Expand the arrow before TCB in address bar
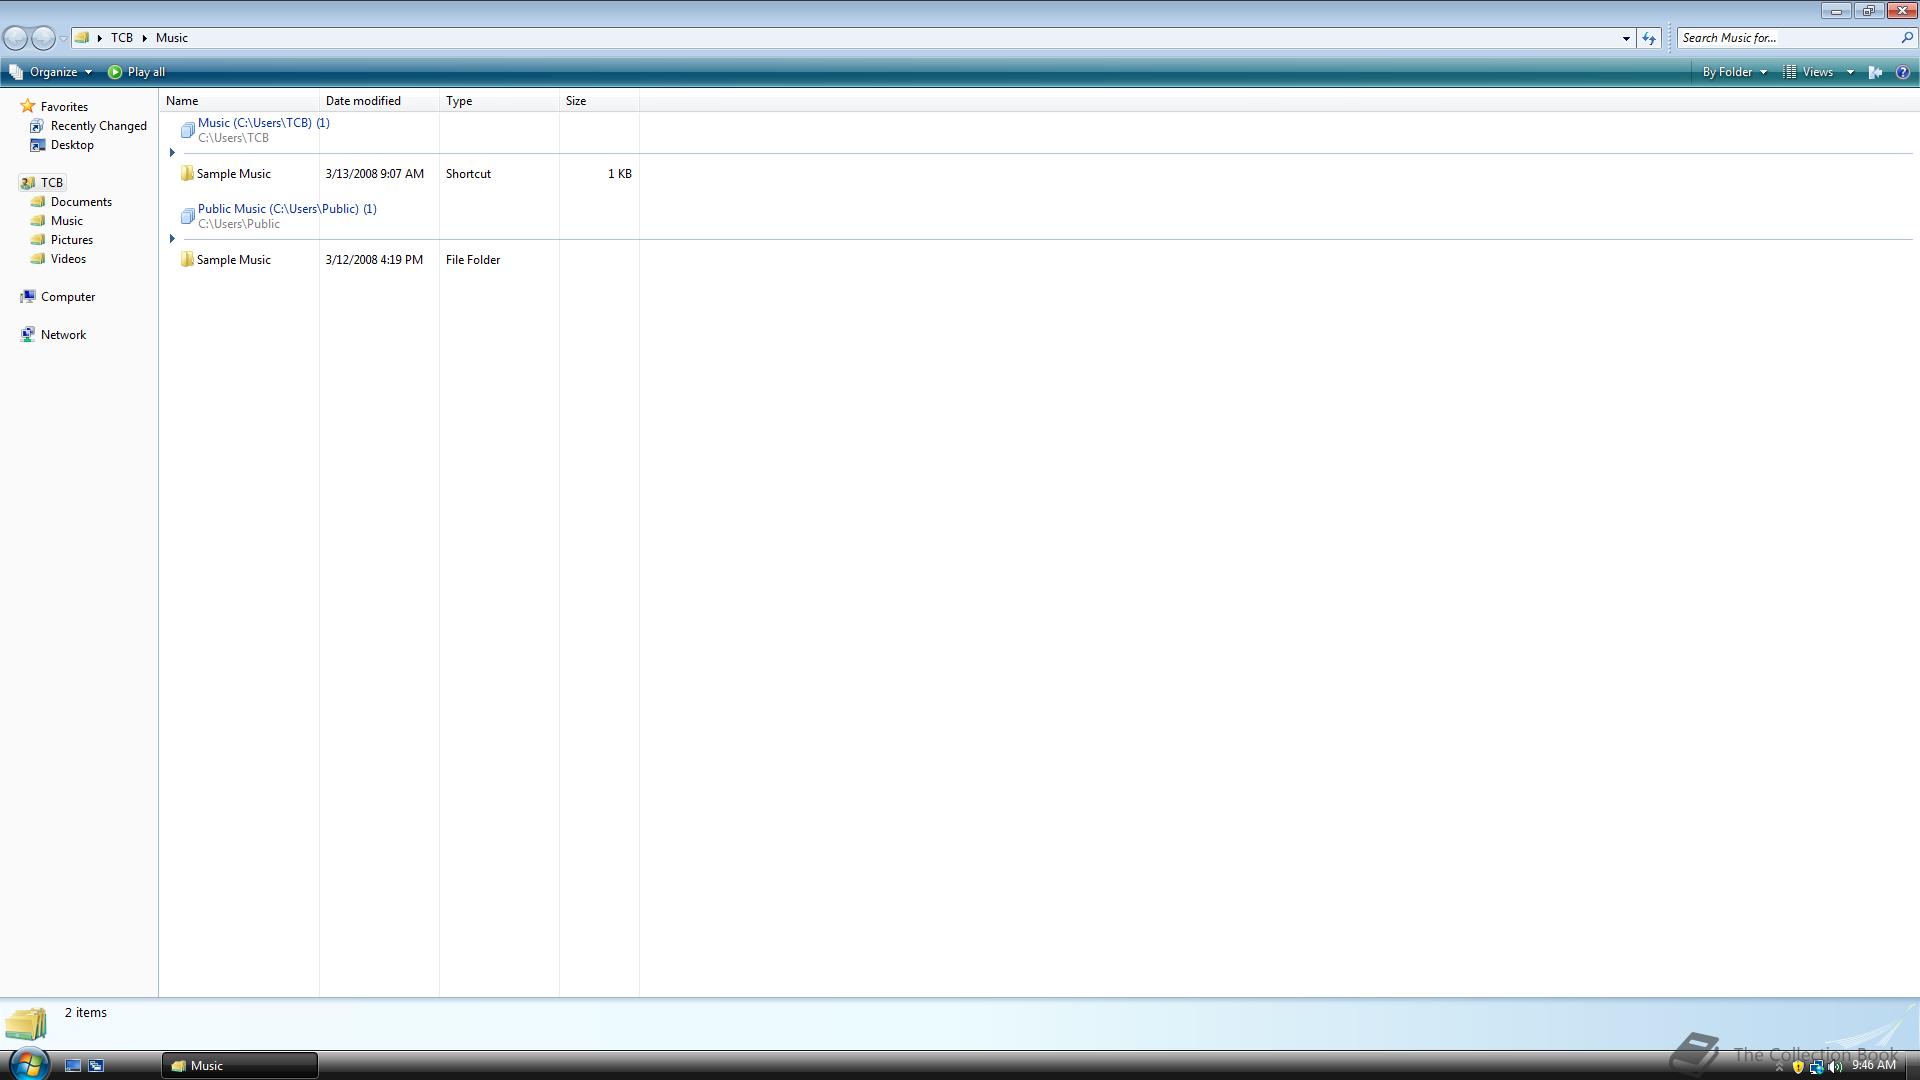1920x1080 pixels. (100, 38)
